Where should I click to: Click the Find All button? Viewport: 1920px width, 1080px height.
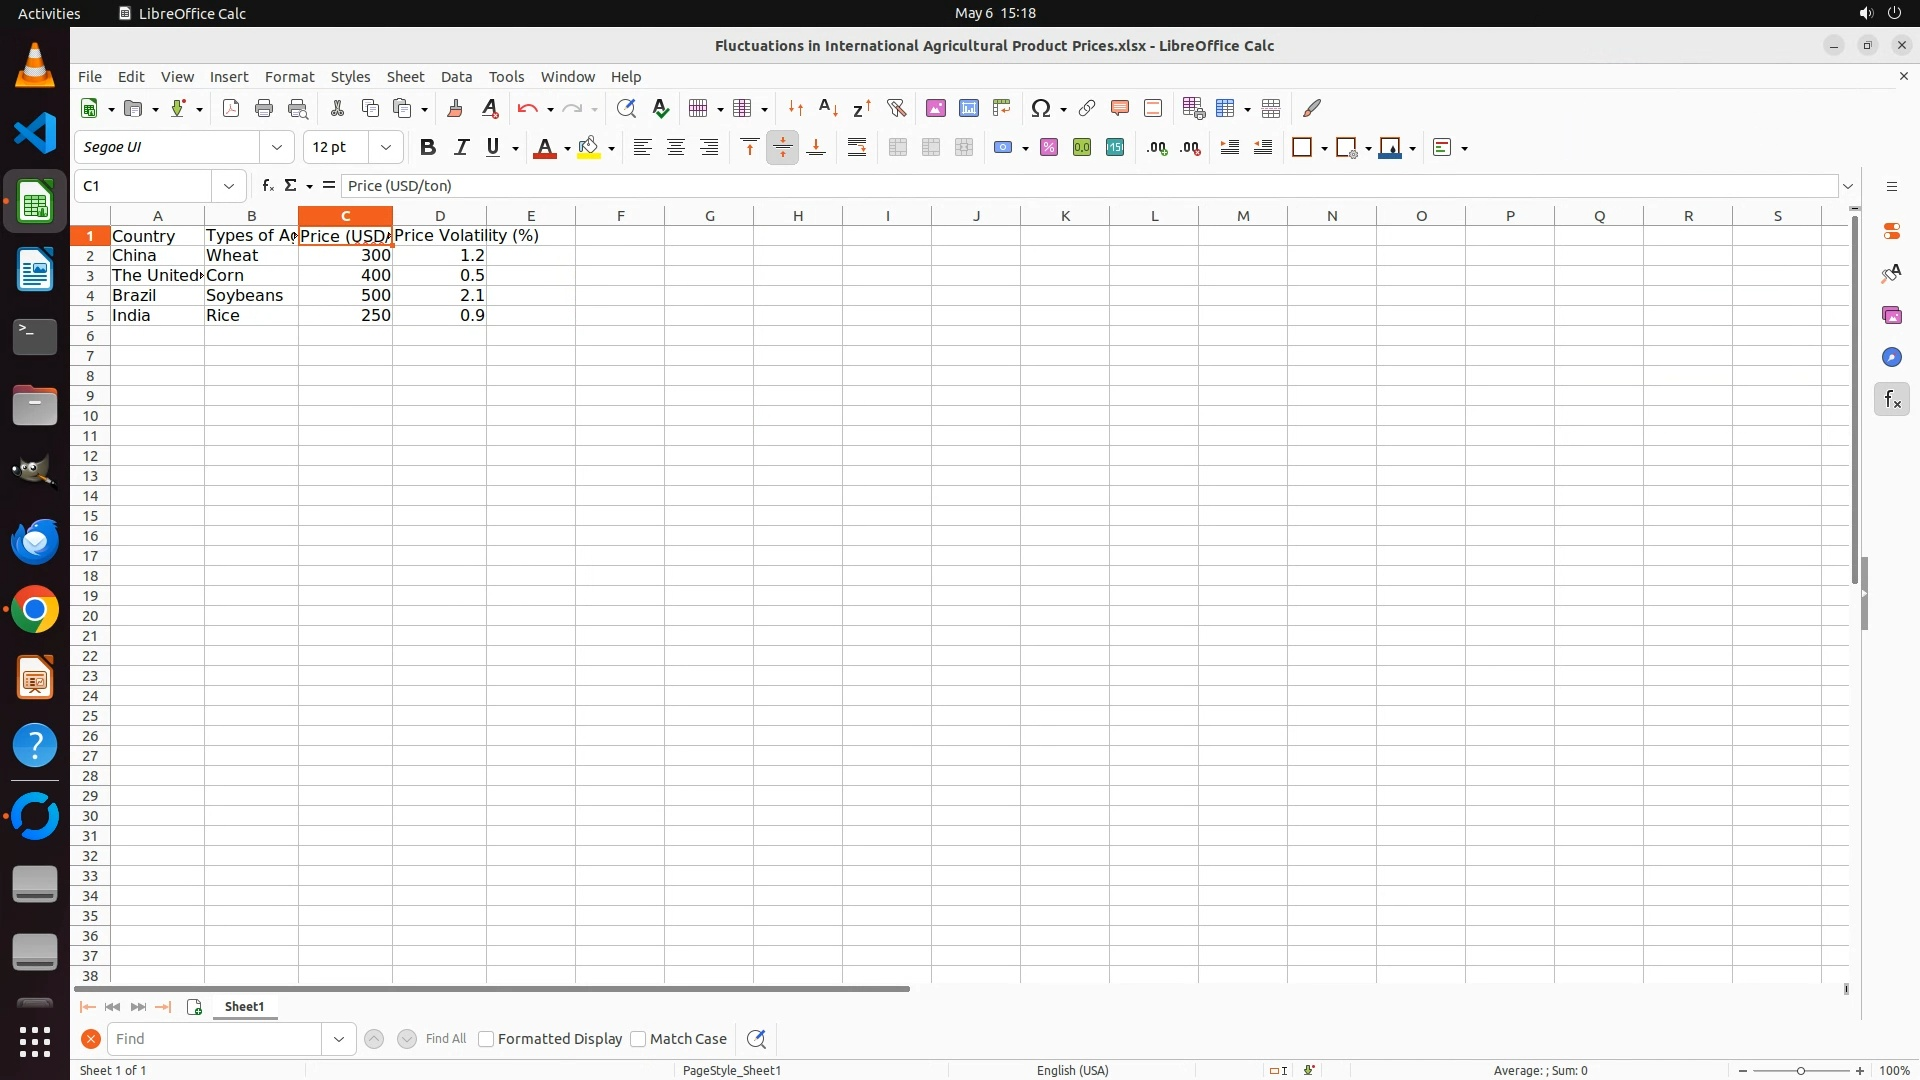coord(445,1039)
